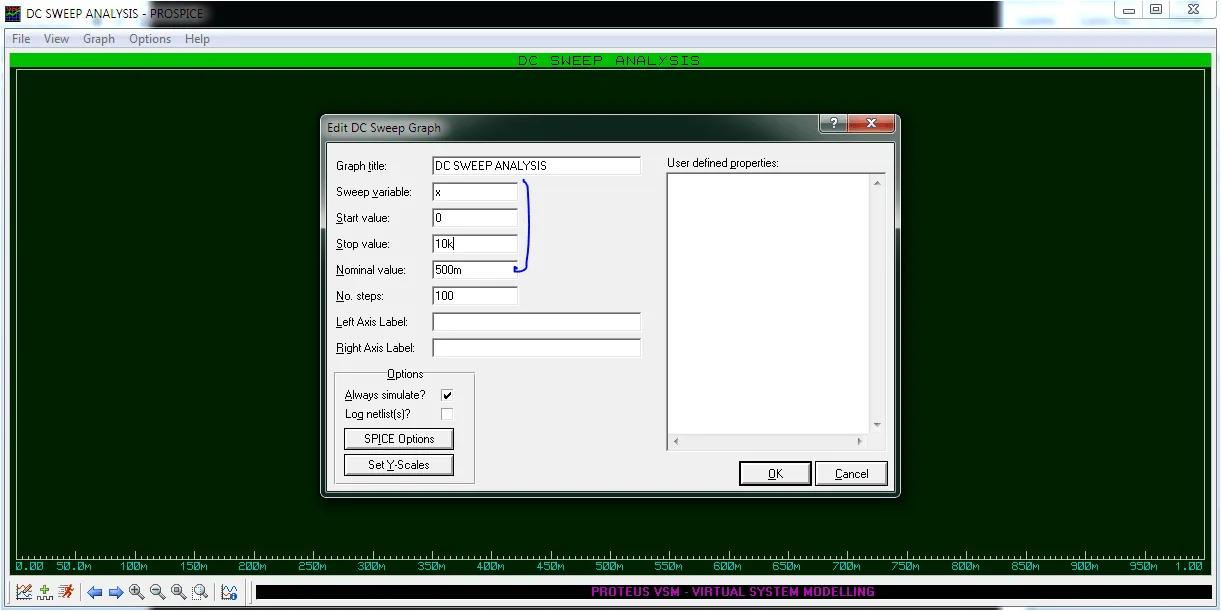
Task: Click the Stop value field
Action: pyautogui.click(x=475, y=244)
